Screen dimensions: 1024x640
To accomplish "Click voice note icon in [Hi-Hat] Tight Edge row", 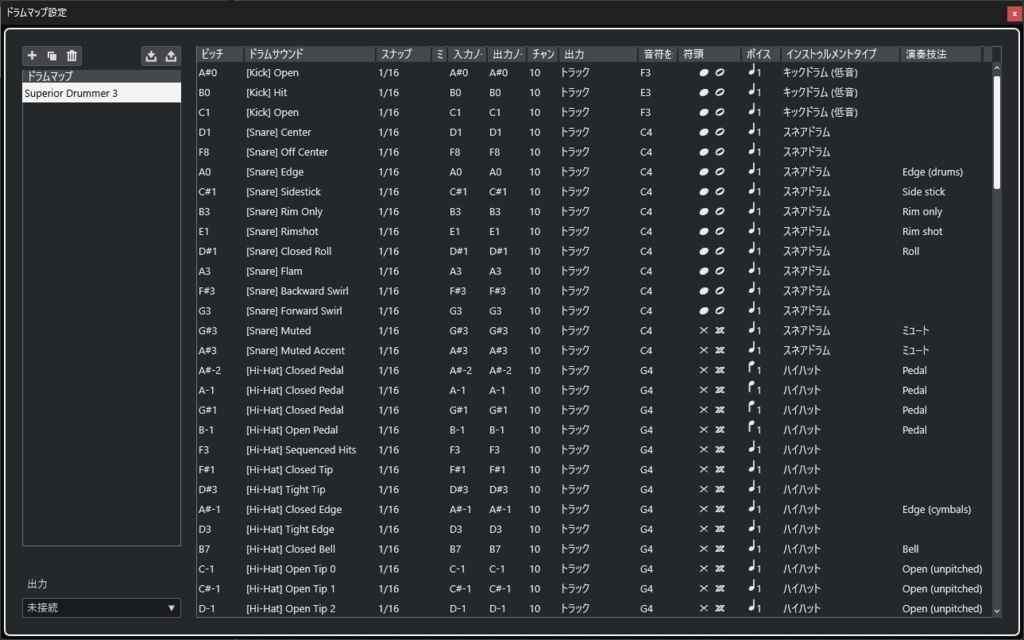I will [x=754, y=528].
